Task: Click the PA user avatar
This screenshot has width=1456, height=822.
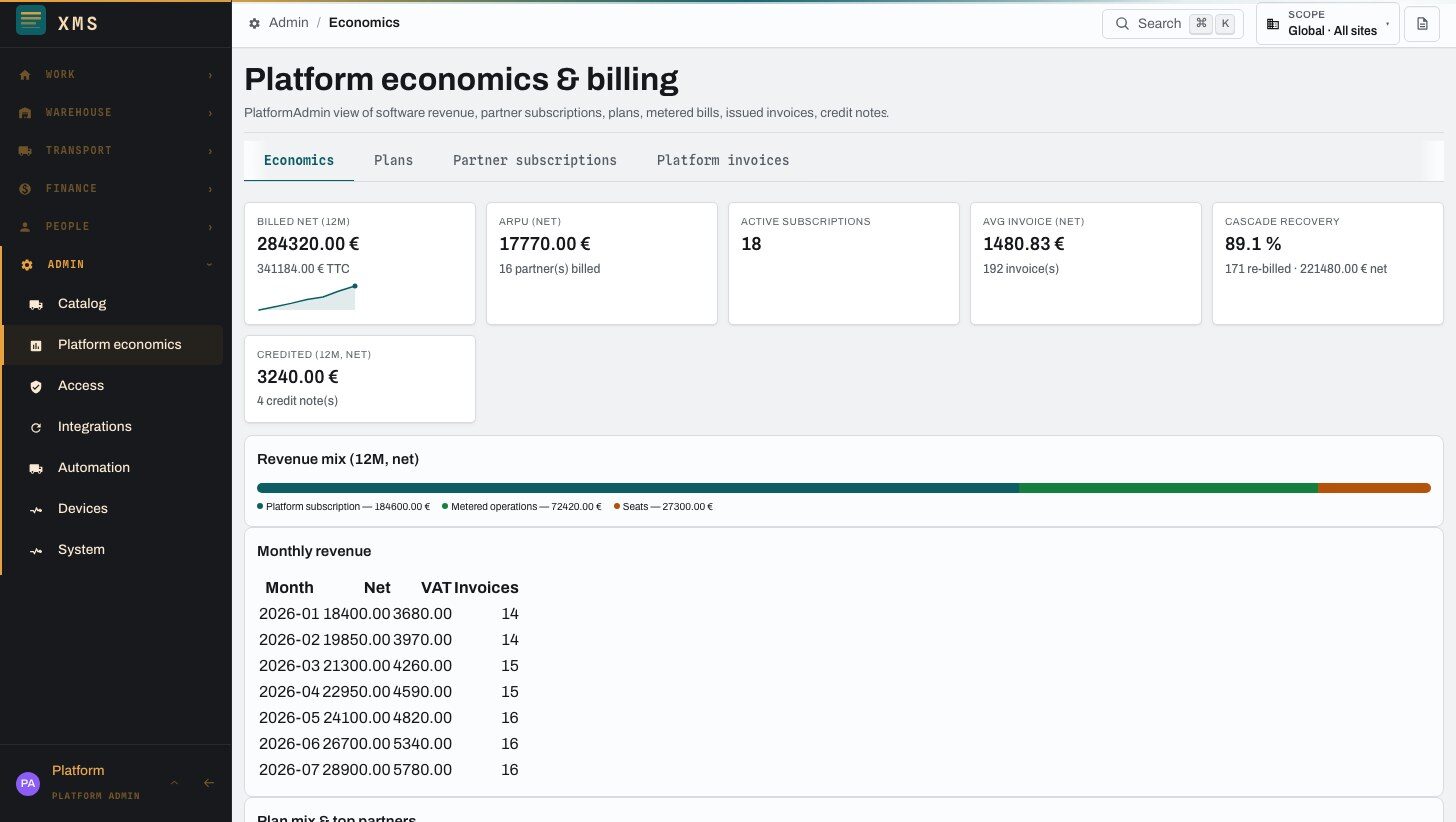Action: pos(28,783)
